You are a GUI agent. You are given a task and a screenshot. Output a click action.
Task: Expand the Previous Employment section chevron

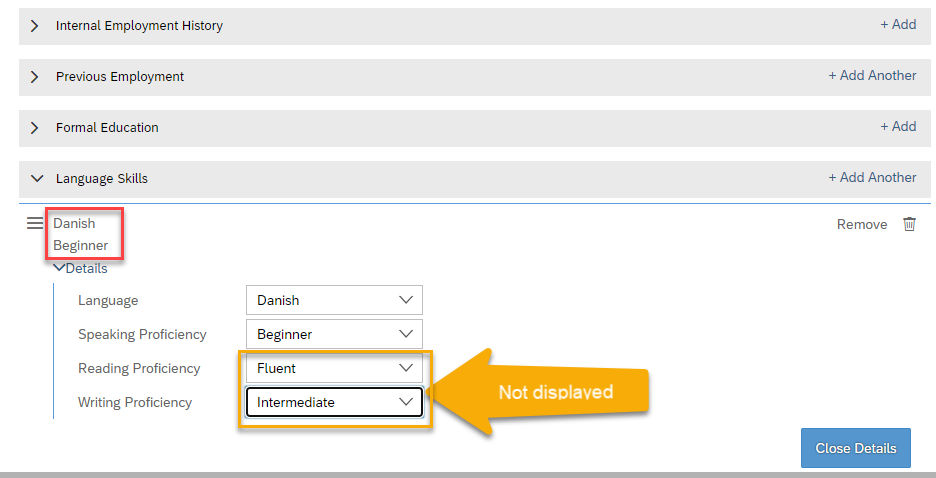[35, 77]
